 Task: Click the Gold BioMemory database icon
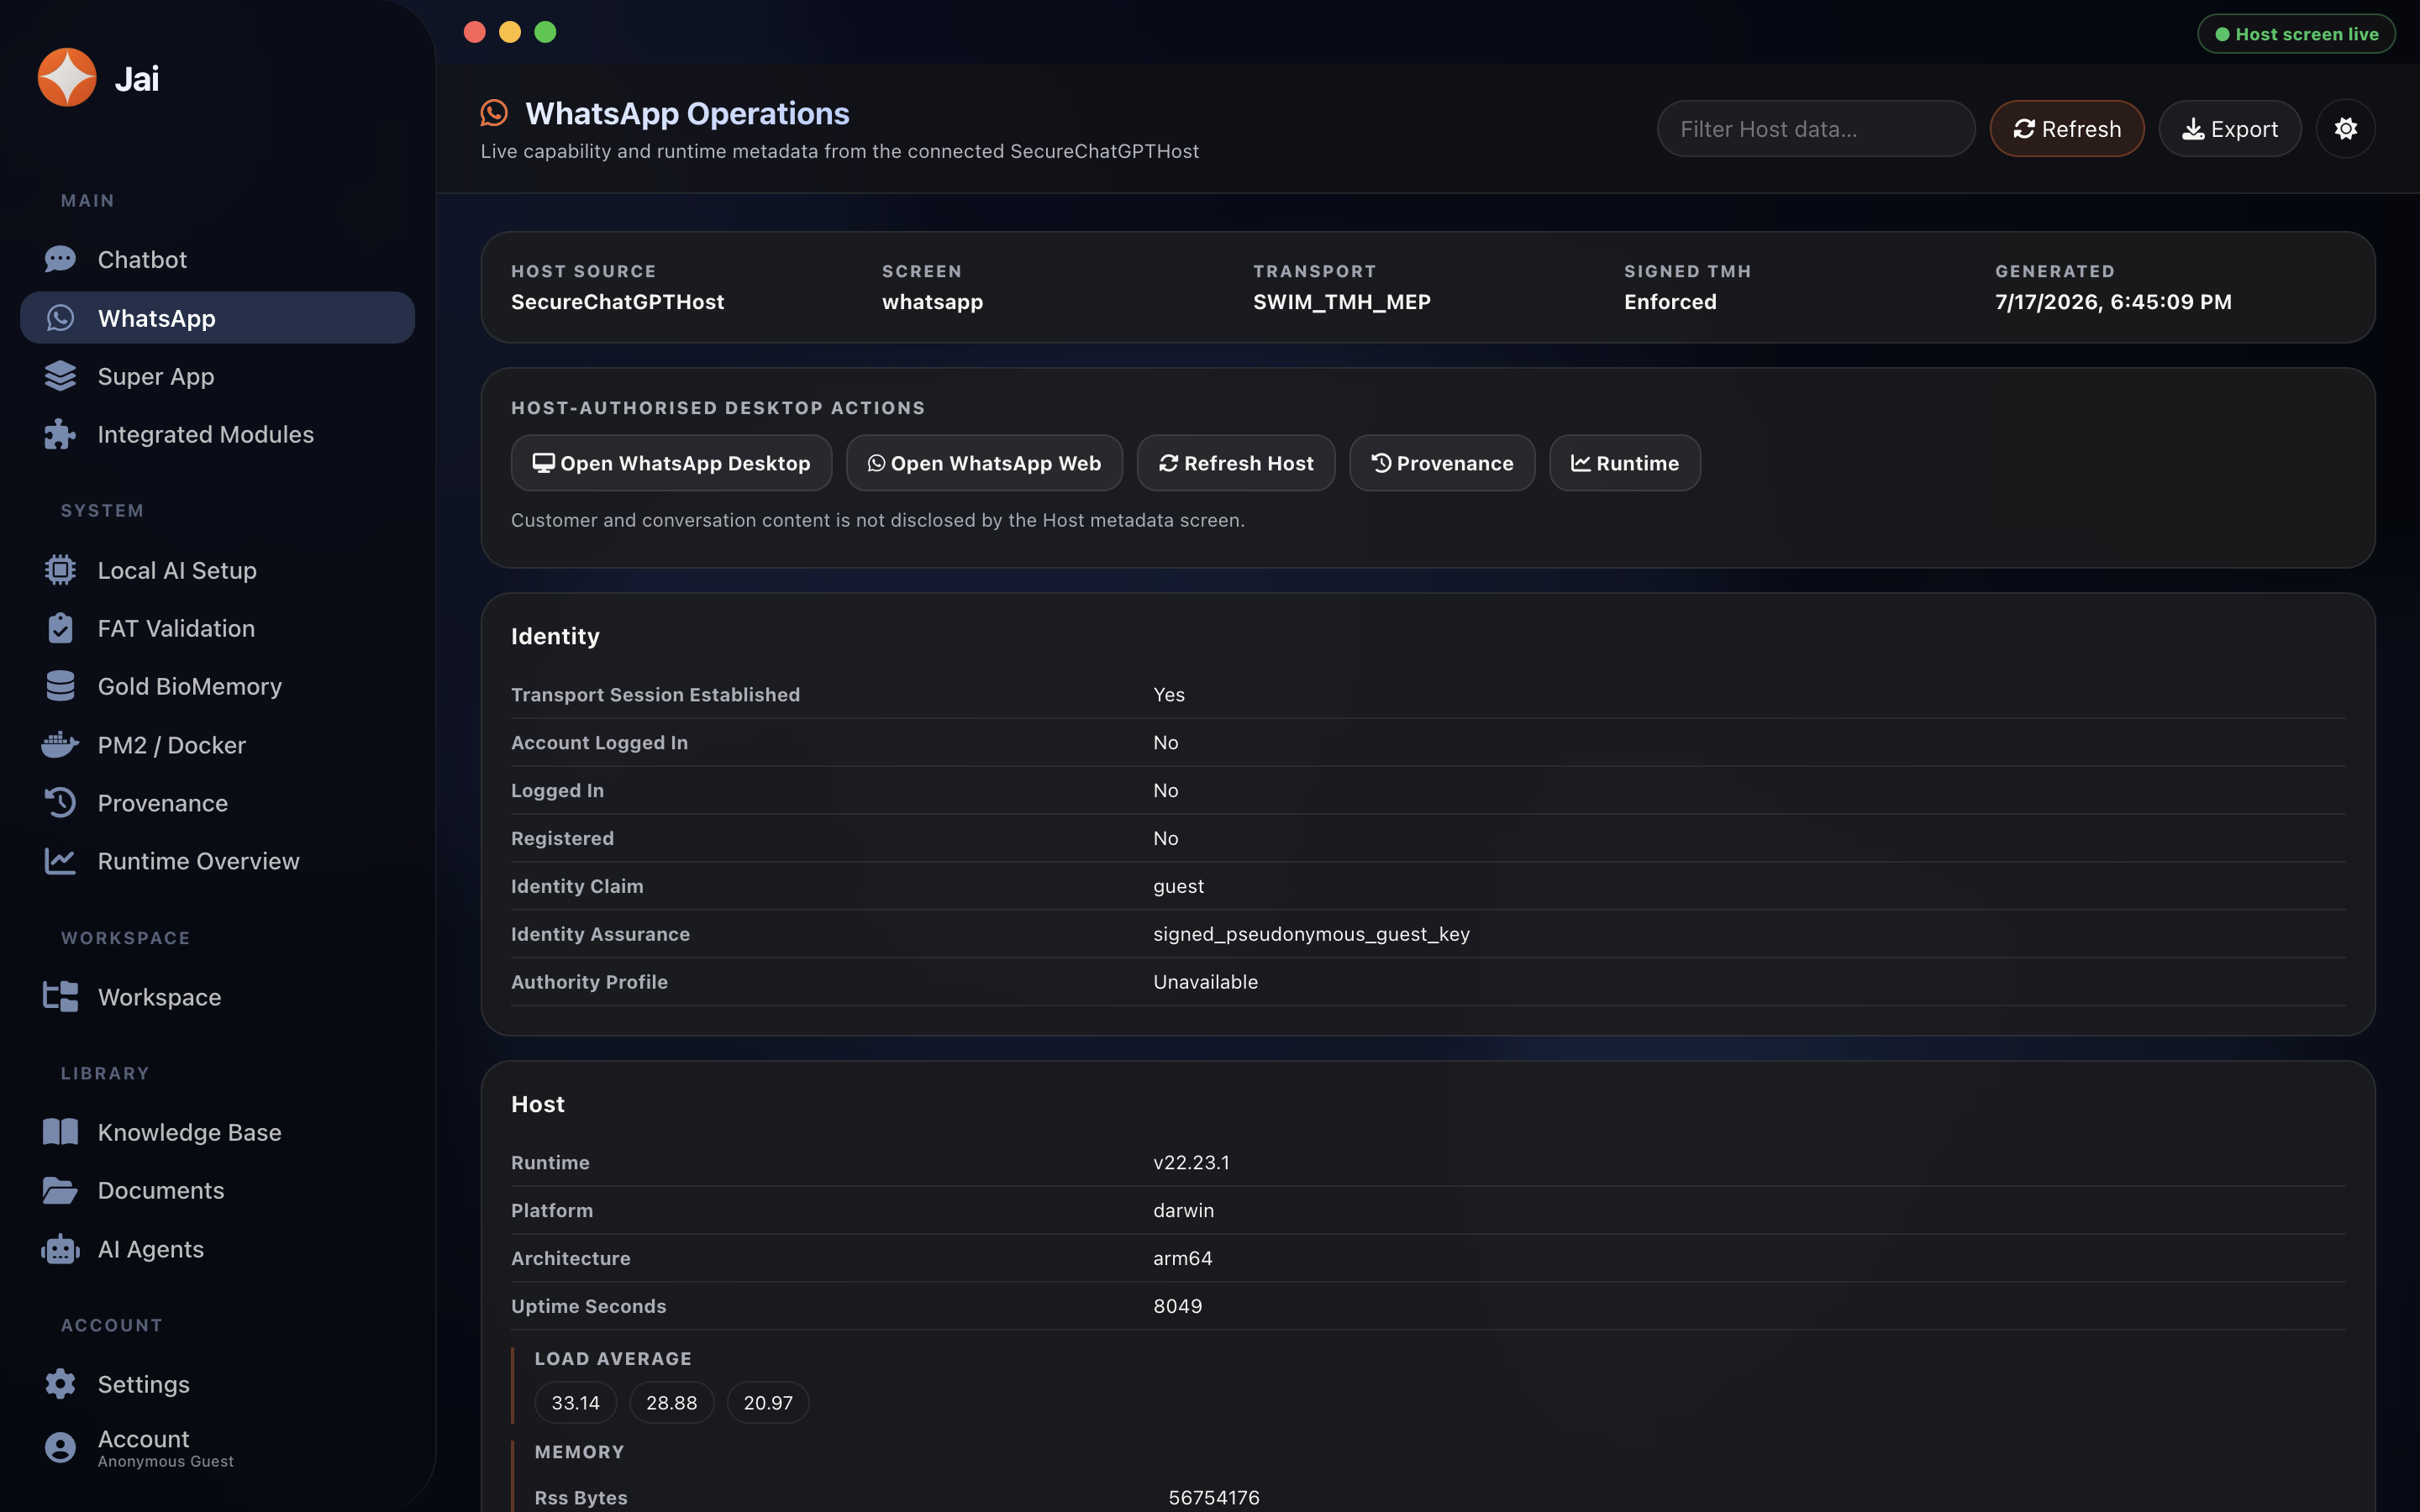[60, 686]
